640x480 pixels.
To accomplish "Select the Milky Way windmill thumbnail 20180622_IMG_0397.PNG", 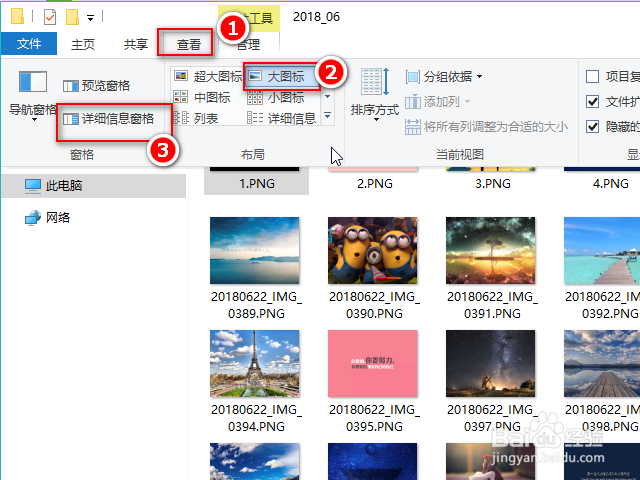I will pyautogui.click(x=491, y=363).
